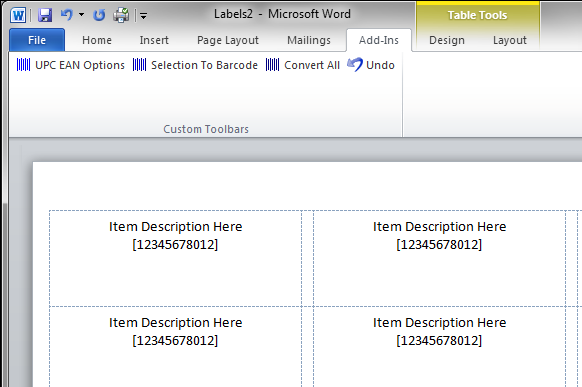582x387 pixels.
Task: Click the quick access Undo arrow icon
Action: coord(67,15)
